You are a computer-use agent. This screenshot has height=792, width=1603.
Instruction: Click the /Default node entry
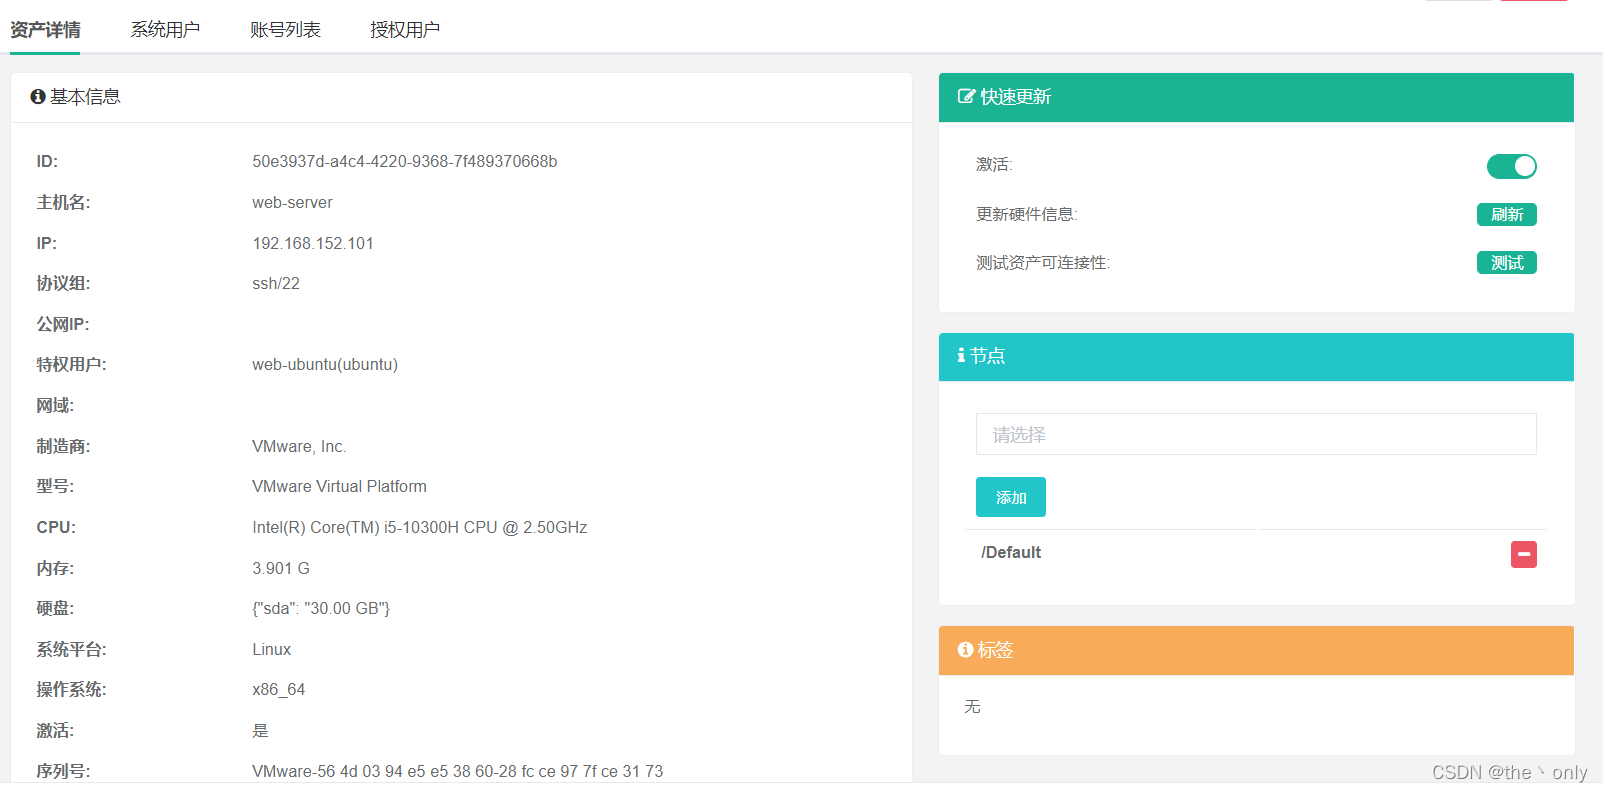pos(1011,552)
